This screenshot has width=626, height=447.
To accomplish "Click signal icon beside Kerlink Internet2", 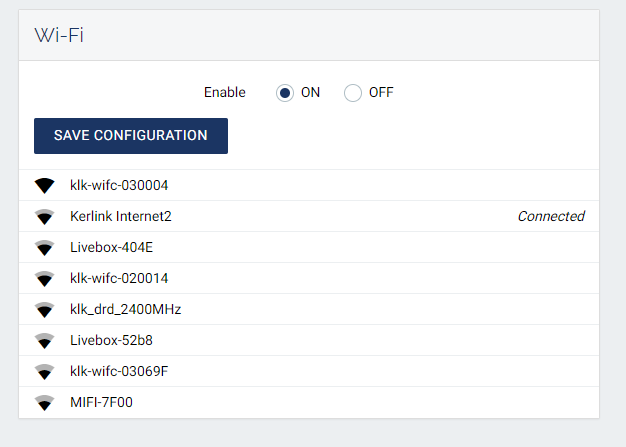I will [44, 217].
